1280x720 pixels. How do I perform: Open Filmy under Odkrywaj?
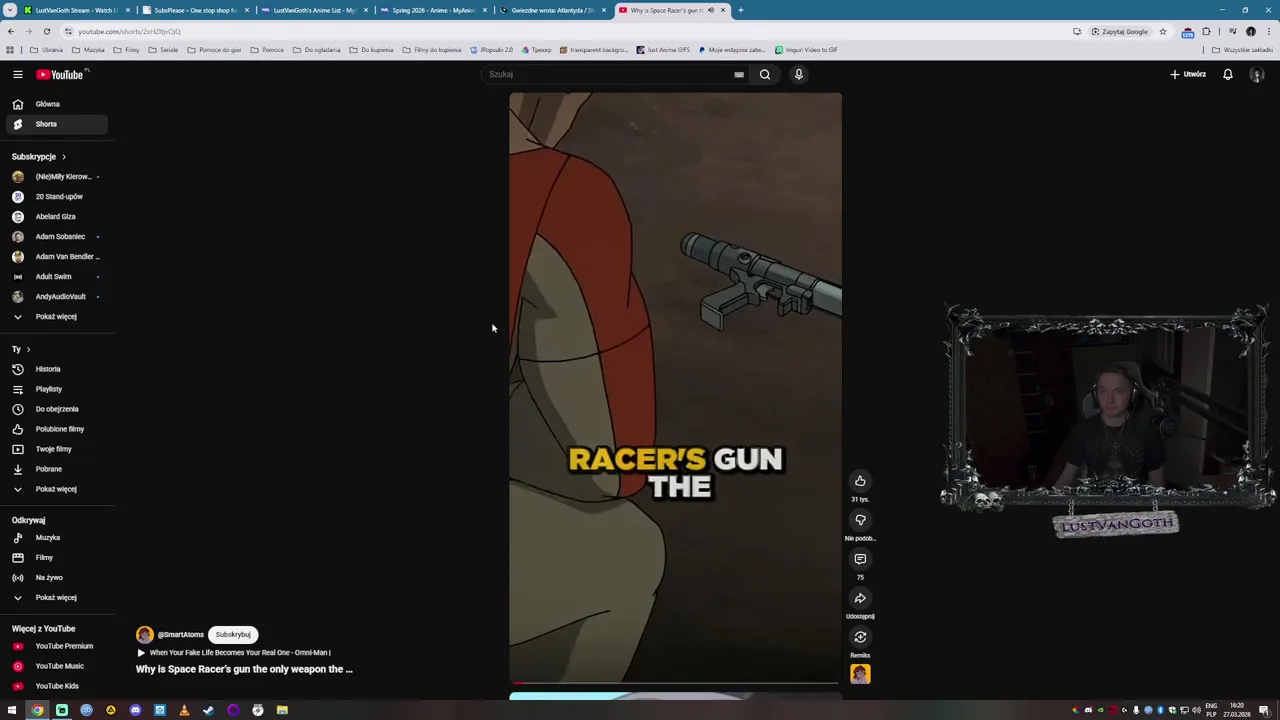pyautogui.click(x=55, y=557)
